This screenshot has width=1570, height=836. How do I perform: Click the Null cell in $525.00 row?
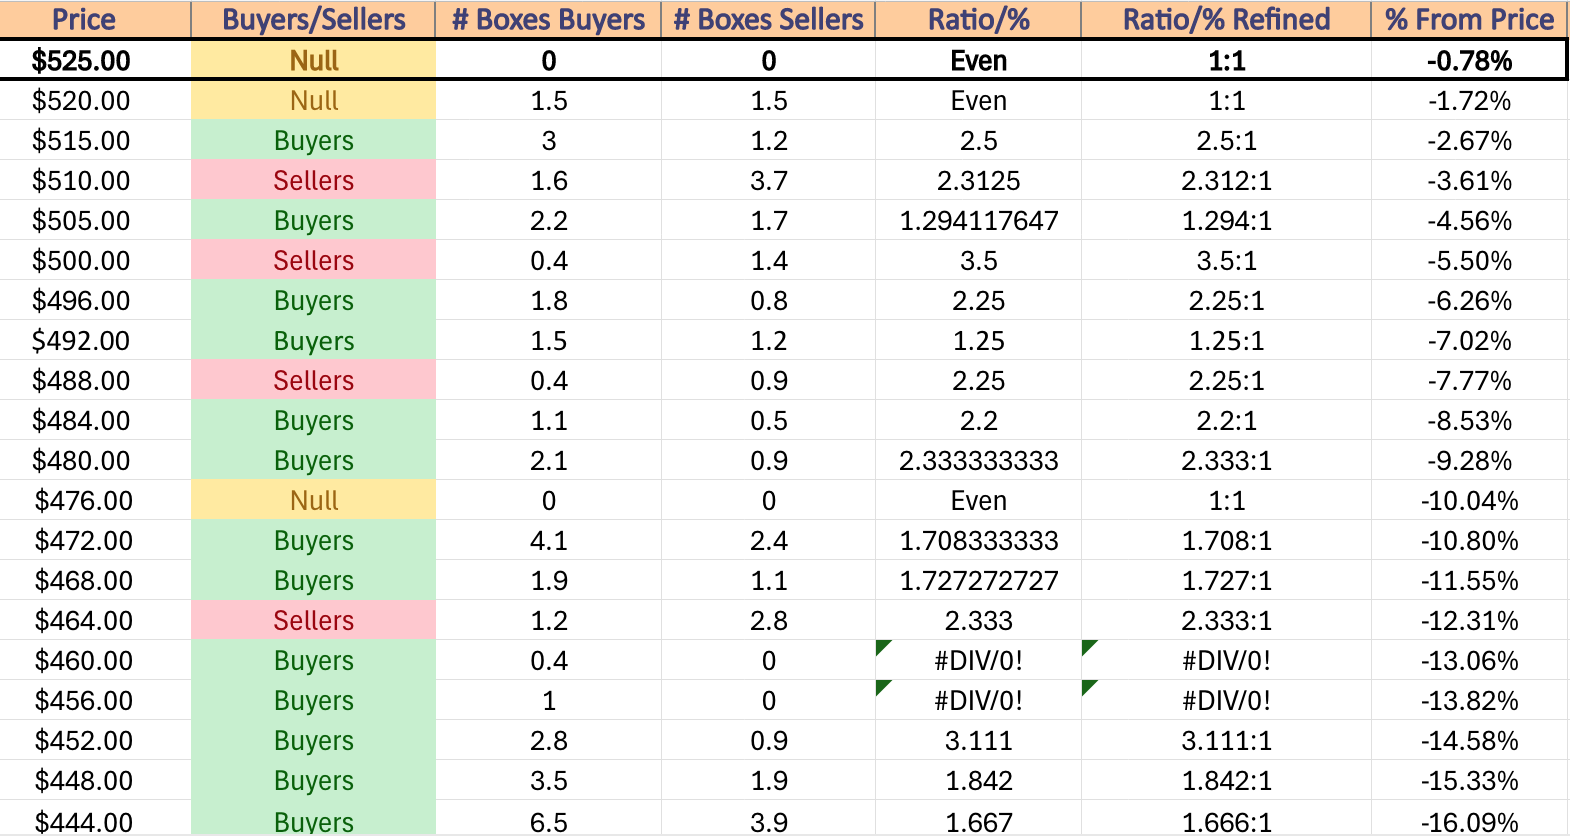point(313,60)
